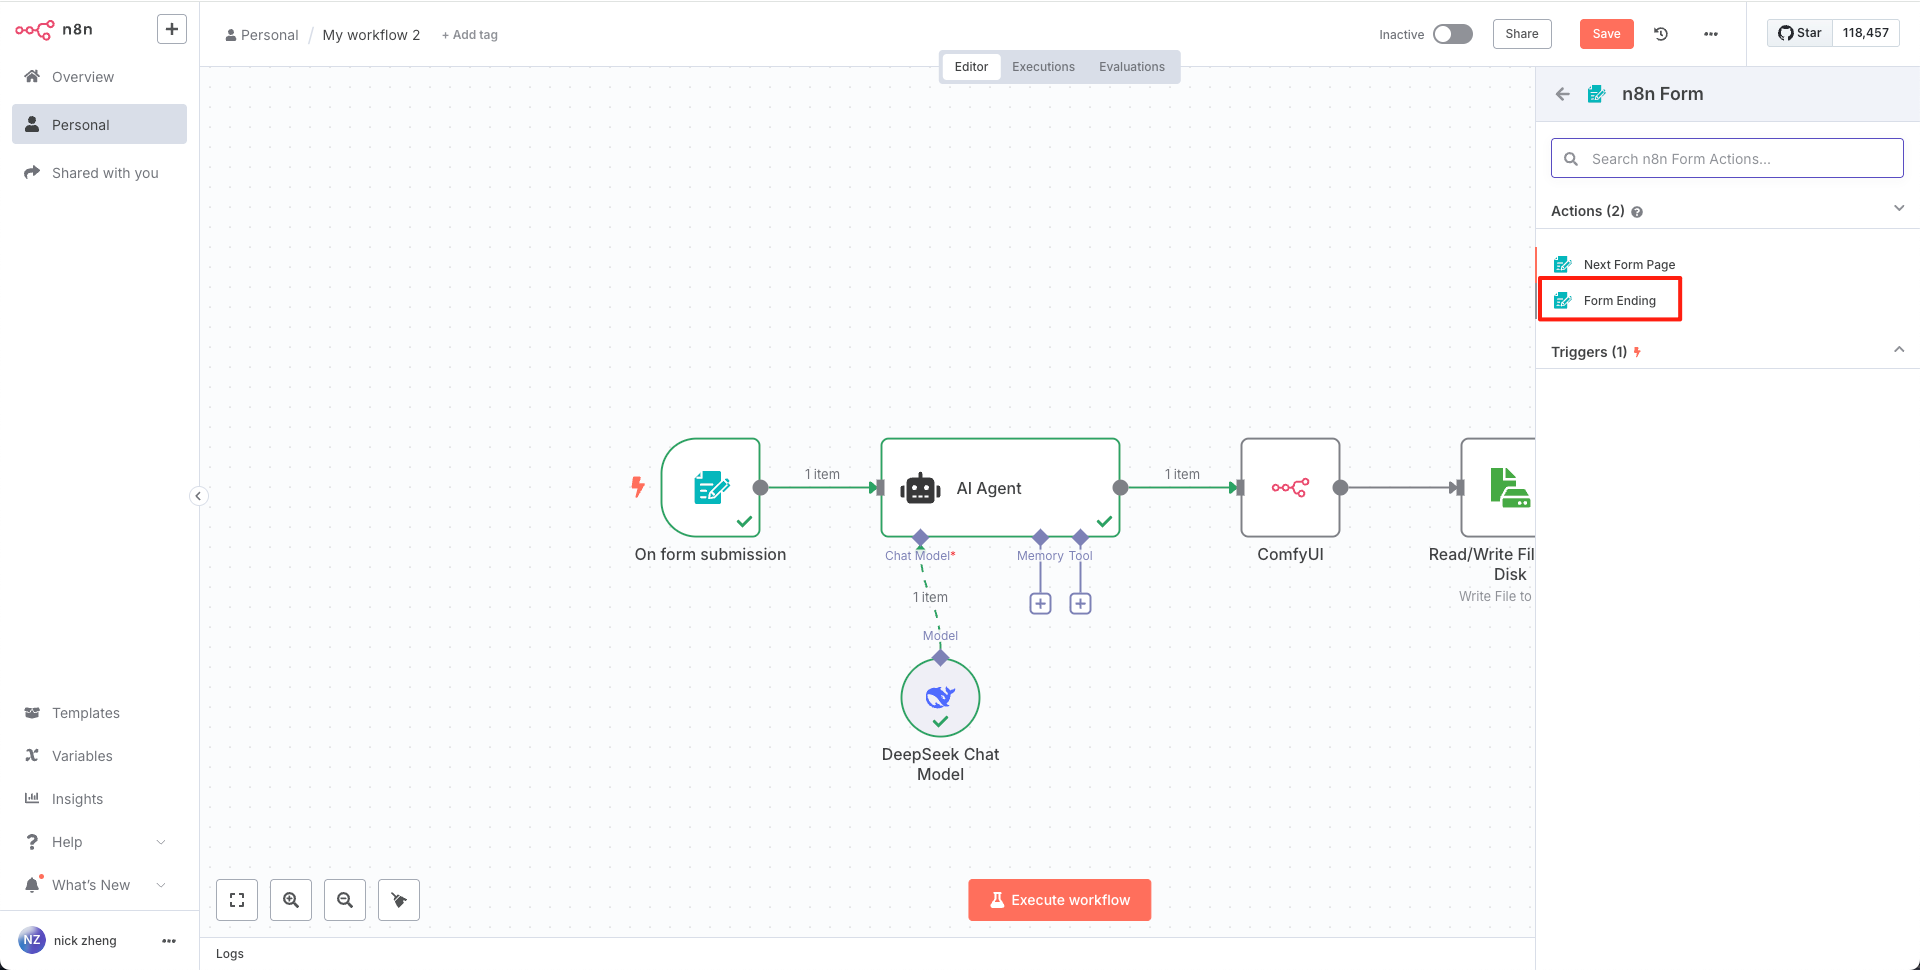Click the GitHub Star button
Viewport: 1920px width, 970px height.
tap(1800, 33)
